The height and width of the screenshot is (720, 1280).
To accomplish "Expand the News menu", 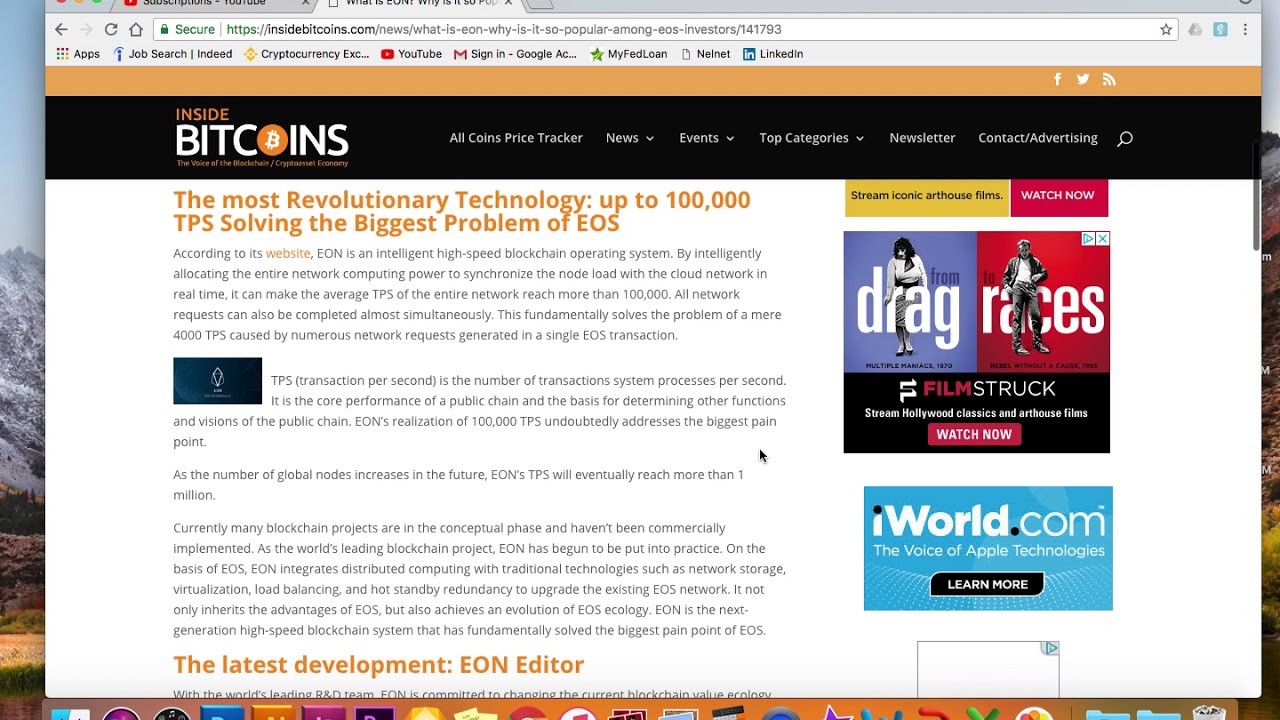I will pos(630,138).
